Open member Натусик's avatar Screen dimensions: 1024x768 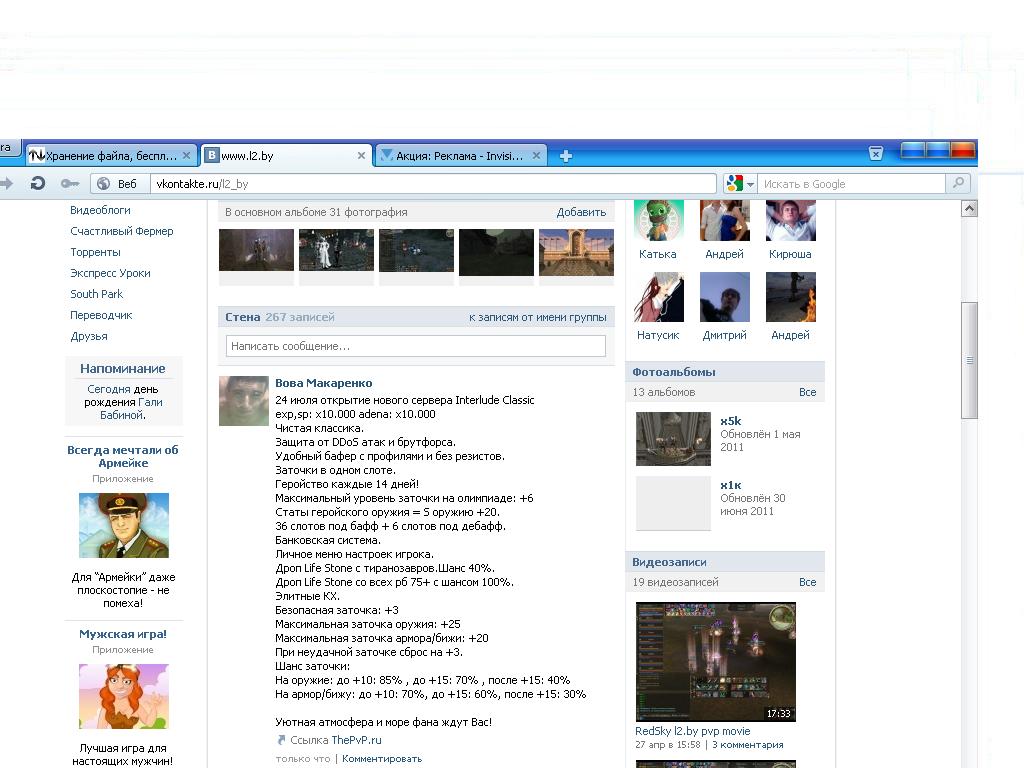(x=659, y=297)
